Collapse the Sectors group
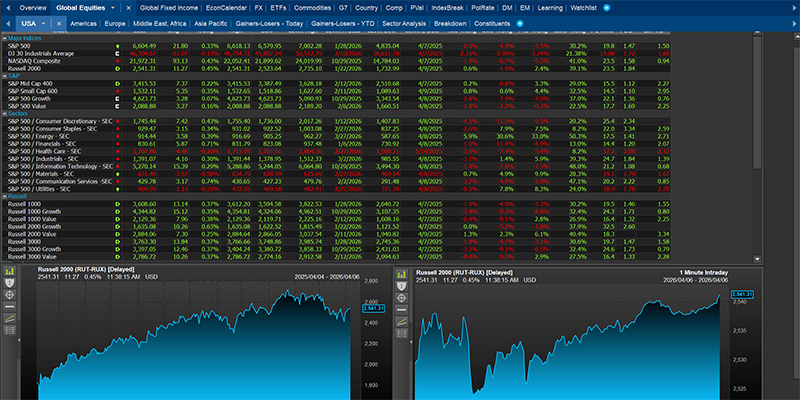Viewport: 800px width, 400px height. pos(5,114)
